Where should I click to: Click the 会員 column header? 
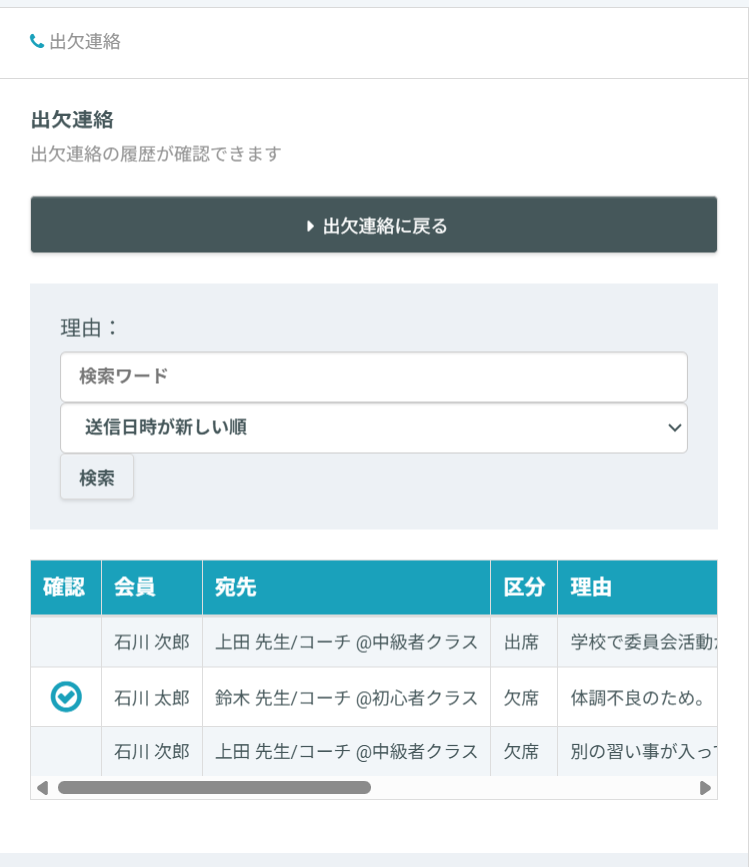point(134,588)
